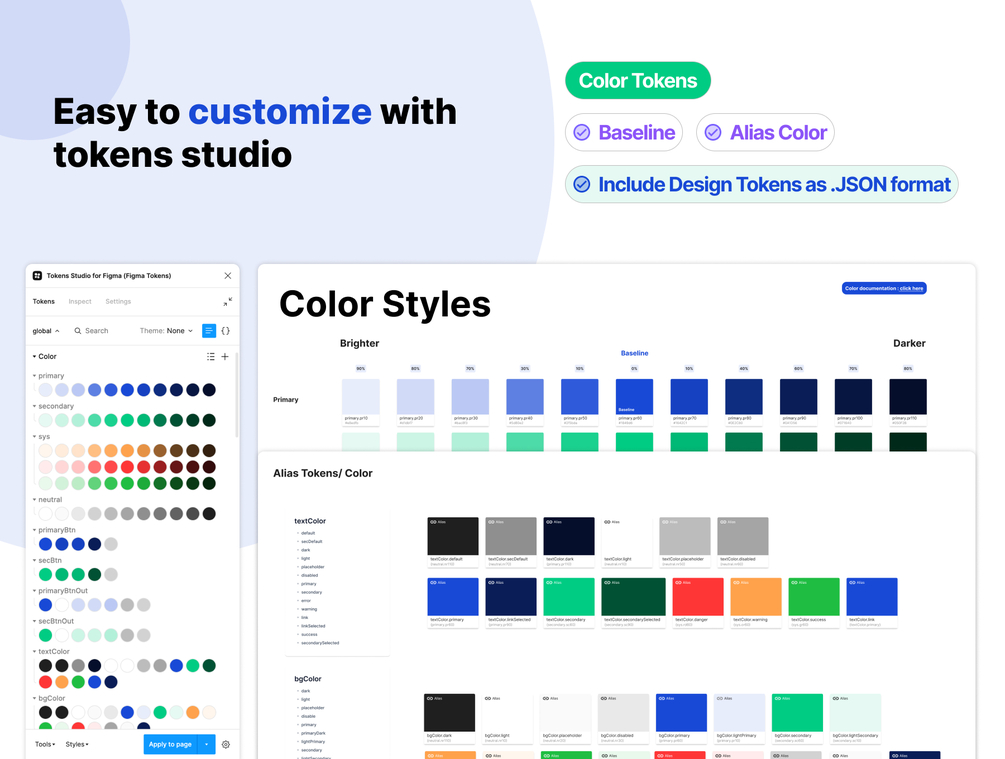The height and width of the screenshot is (759, 1005).
Task: Collapse the sys token group
Action: (x=35, y=437)
